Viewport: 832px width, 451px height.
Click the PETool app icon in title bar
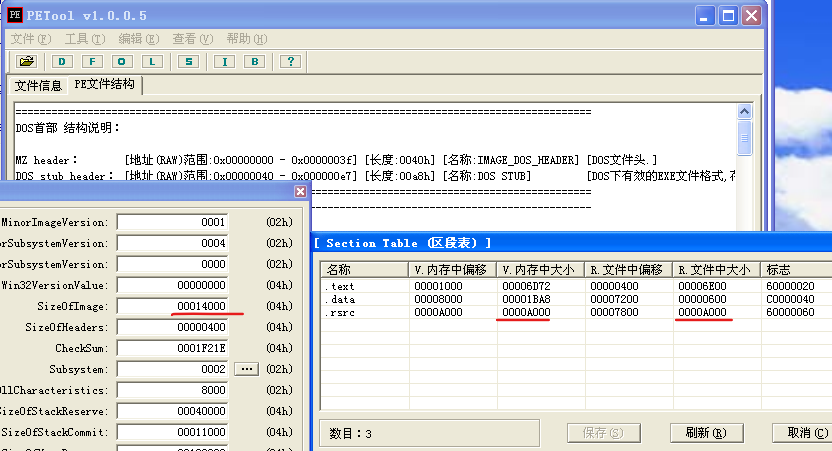coord(15,15)
